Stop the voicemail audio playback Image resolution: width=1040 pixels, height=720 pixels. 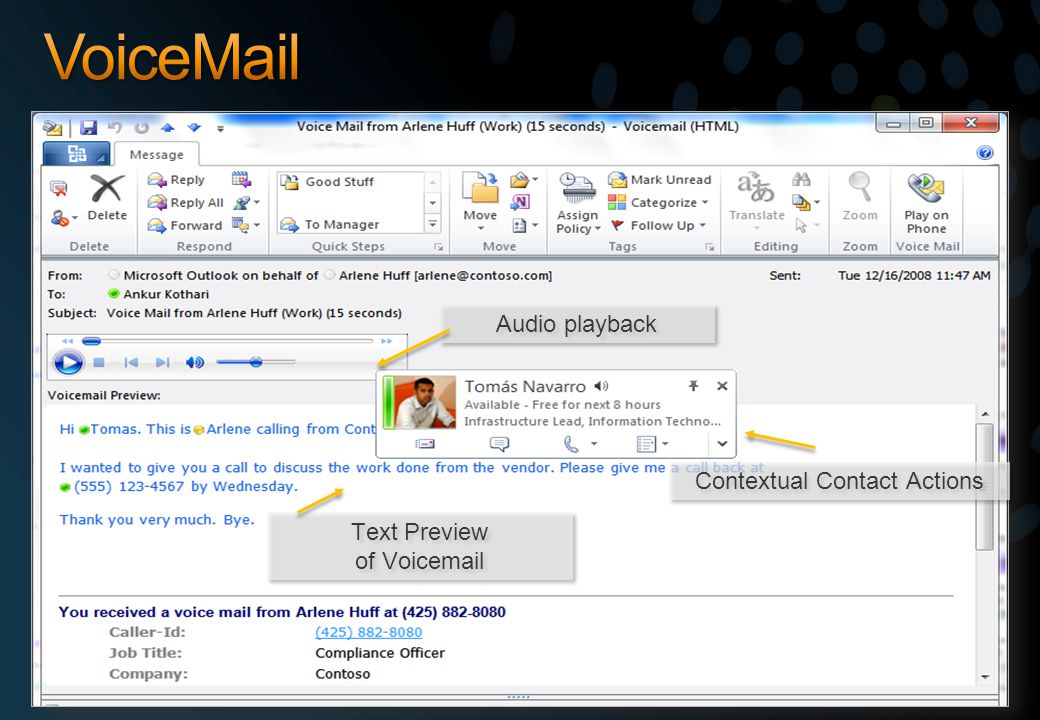[99, 362]
